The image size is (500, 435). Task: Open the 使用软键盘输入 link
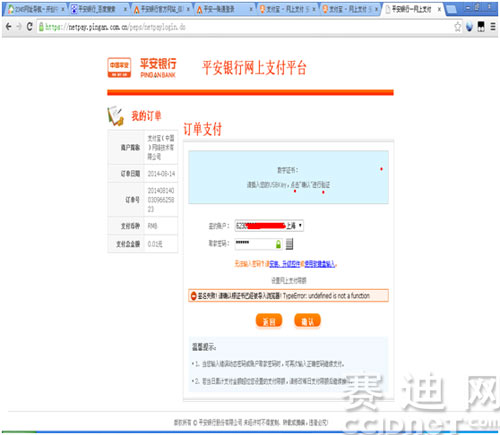(x=320, y=264)
